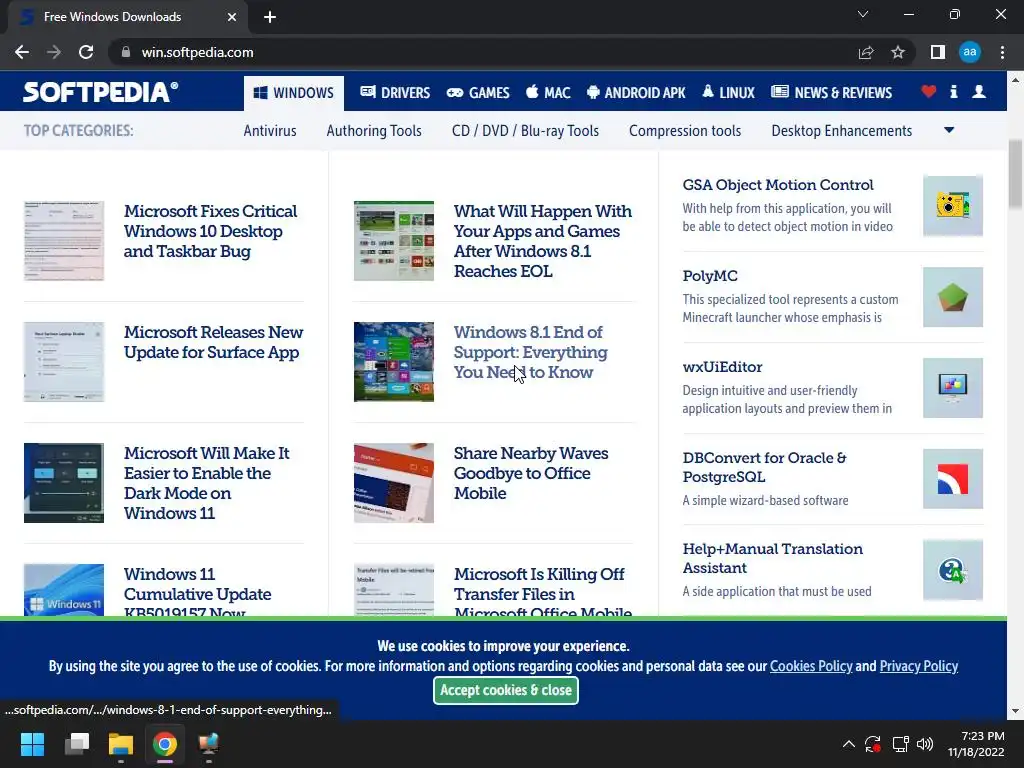Click thumbnail of Dark Mode Windows 11 article
This screenshot has width=1024, height=768.
pos(64,483)
